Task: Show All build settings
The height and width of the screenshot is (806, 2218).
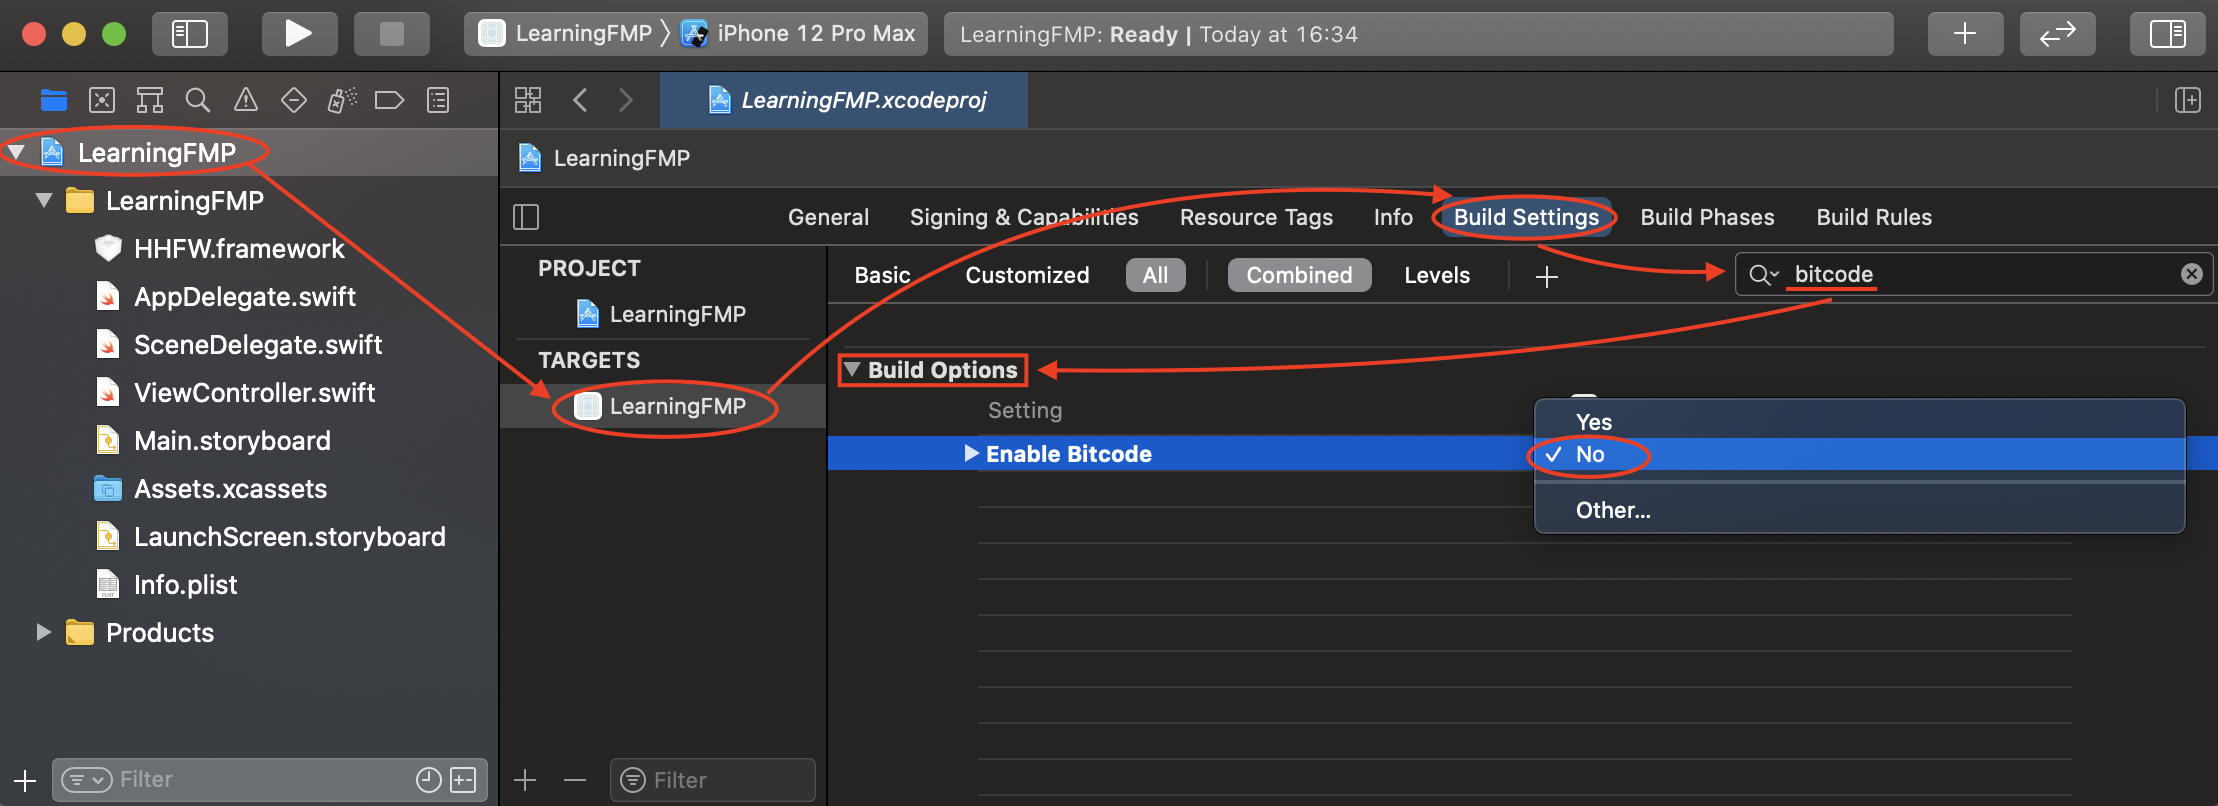Action: (x=1155, y=275)
